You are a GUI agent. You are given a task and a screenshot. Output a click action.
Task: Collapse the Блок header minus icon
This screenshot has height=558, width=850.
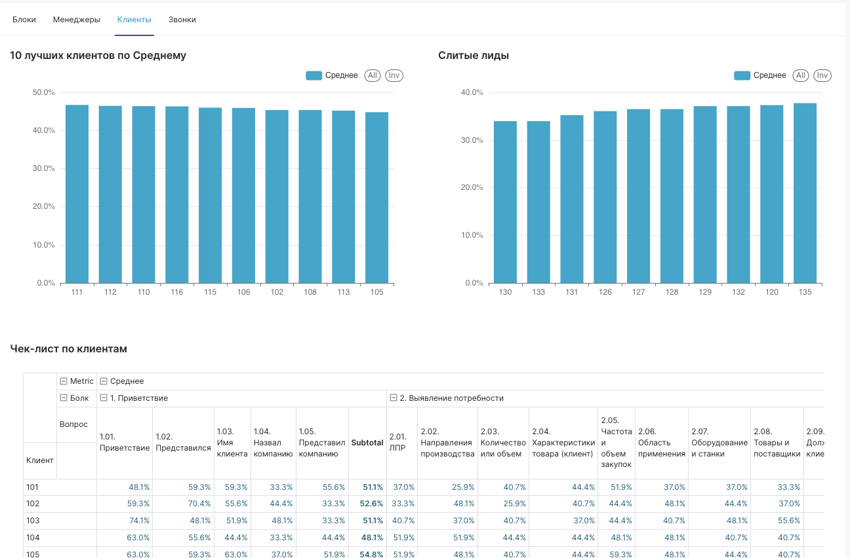coord(64,398)
